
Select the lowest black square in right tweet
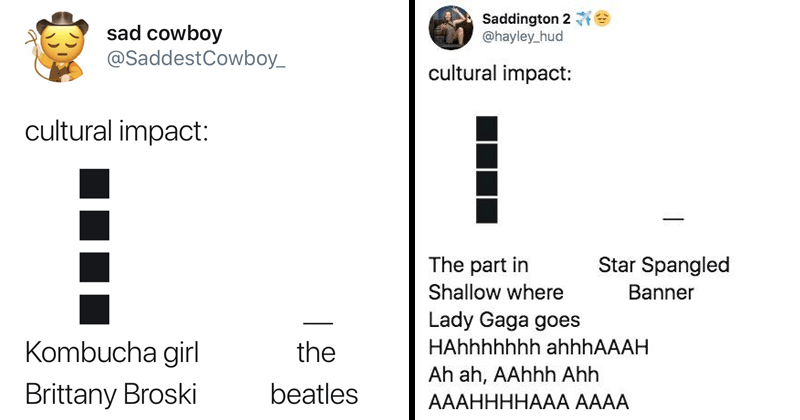[487, 210]
